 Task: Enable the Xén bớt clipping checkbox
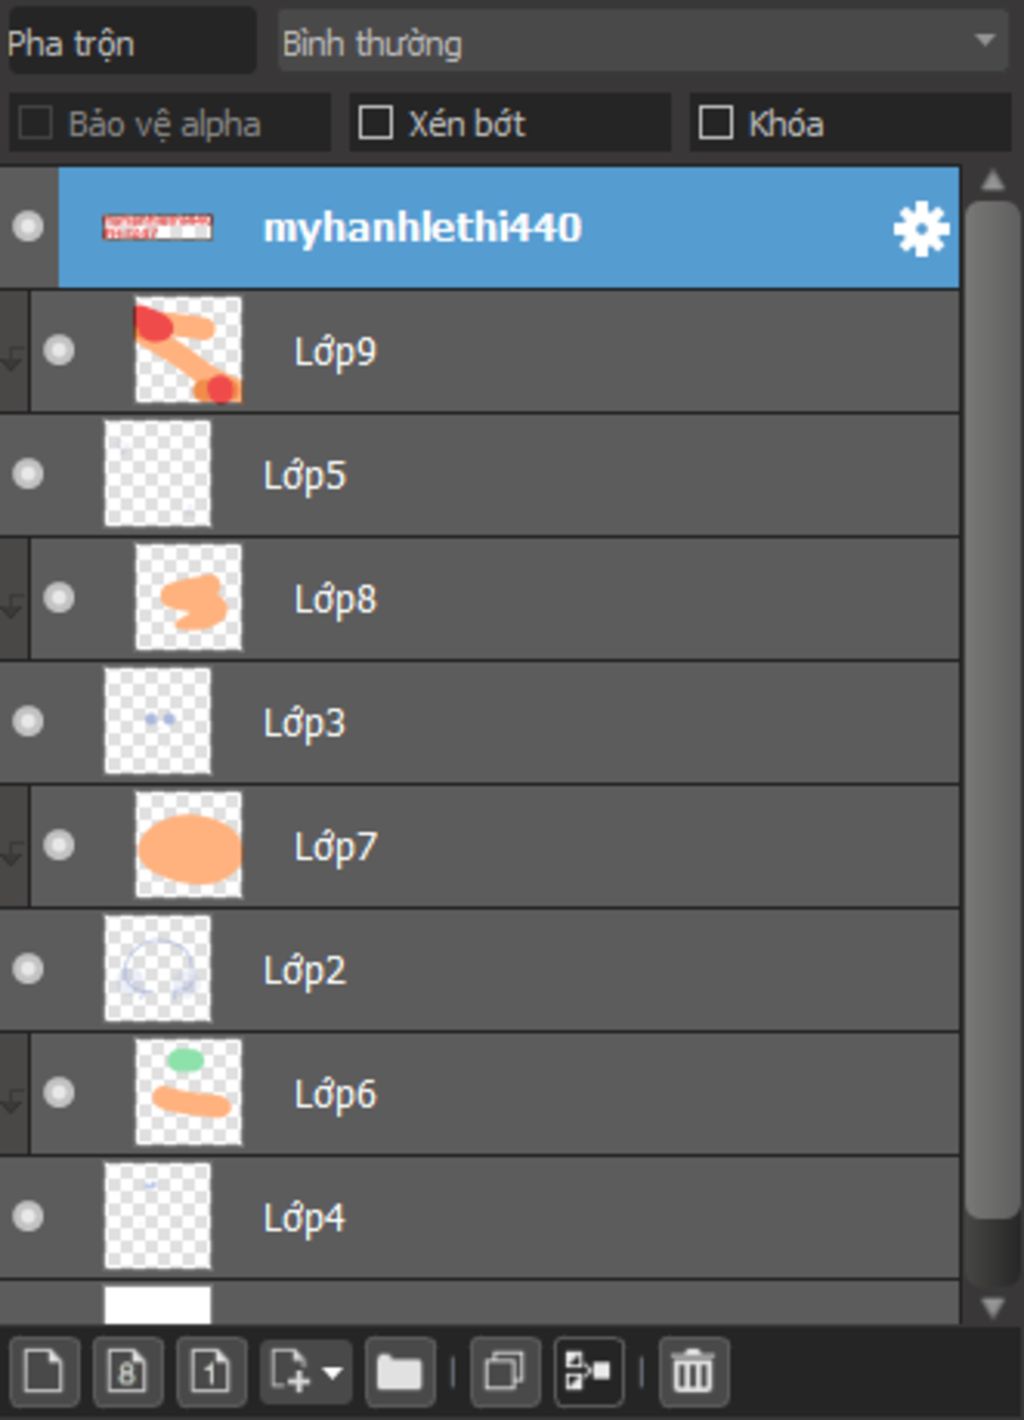pyautogui.click(x=375, y=123)
